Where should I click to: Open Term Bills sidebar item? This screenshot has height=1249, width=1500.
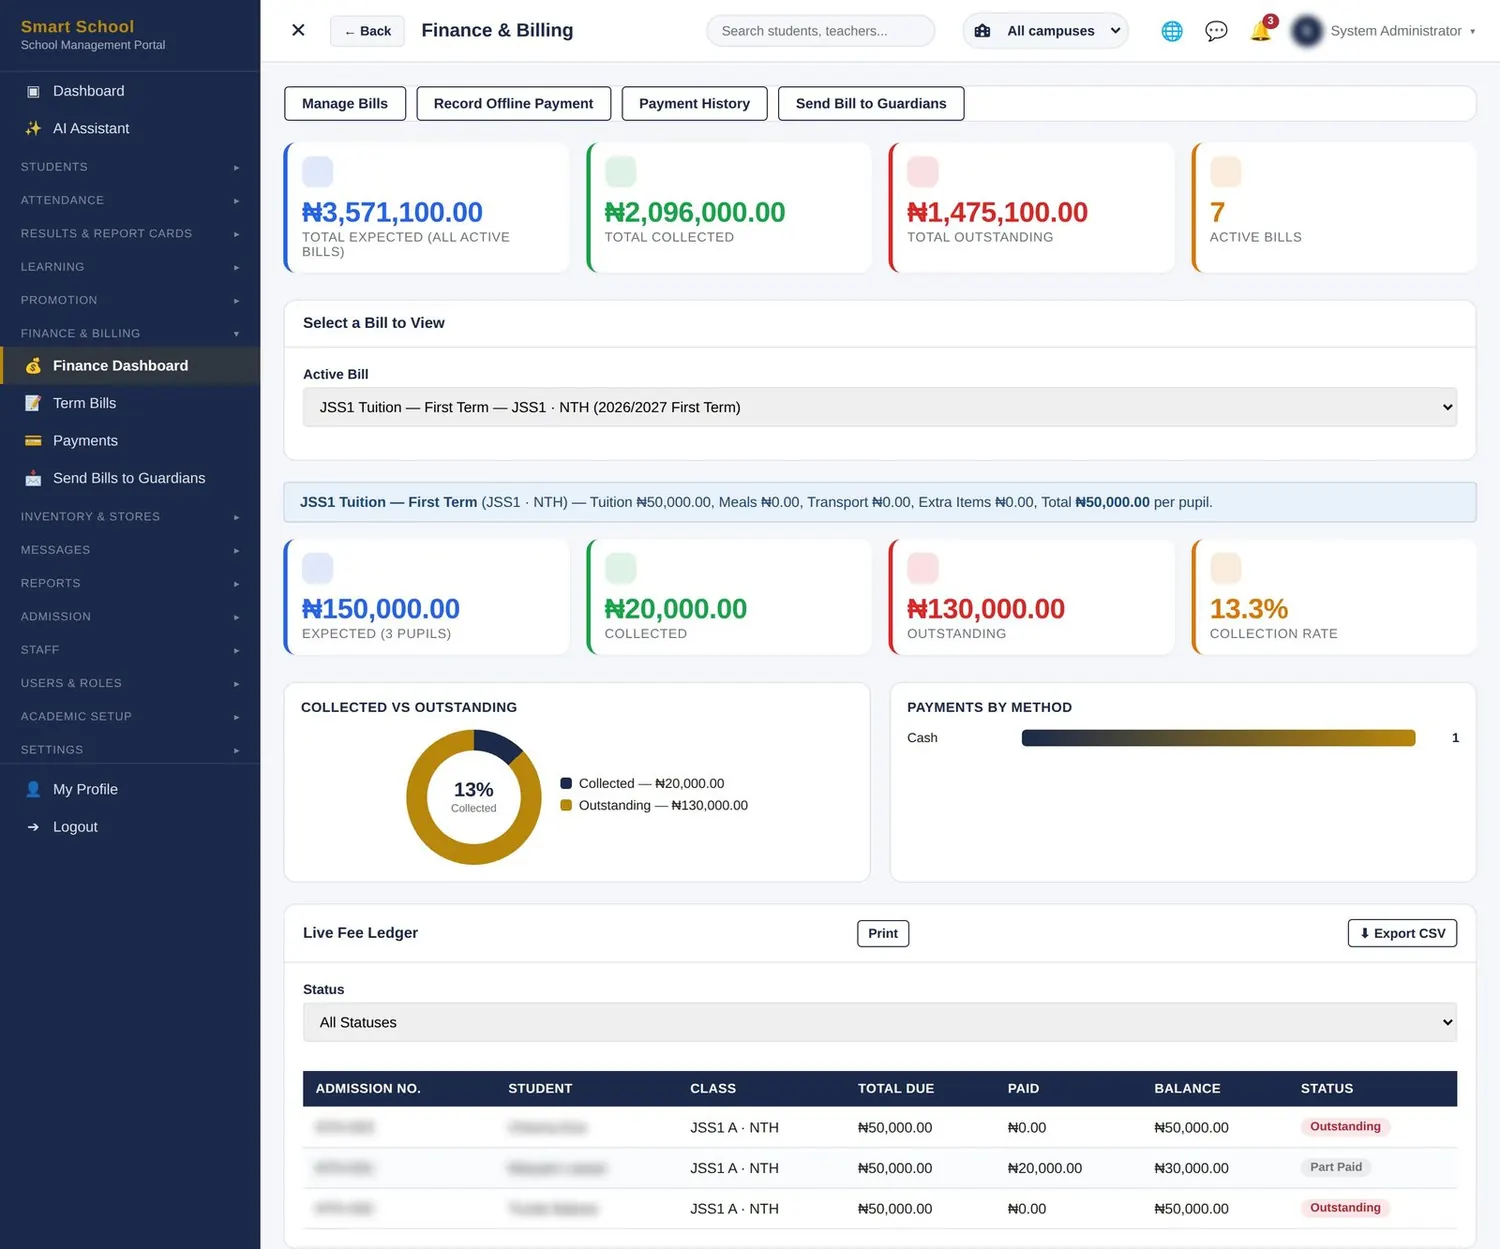(130, 403)
